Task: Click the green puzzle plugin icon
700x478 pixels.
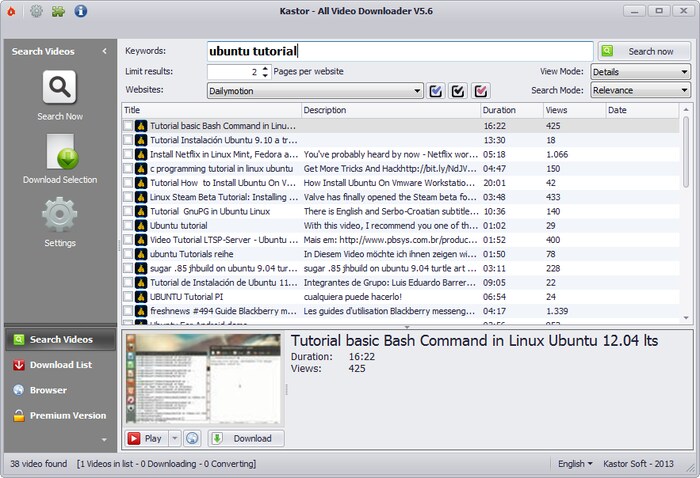Action: click(x=58, y=11)
